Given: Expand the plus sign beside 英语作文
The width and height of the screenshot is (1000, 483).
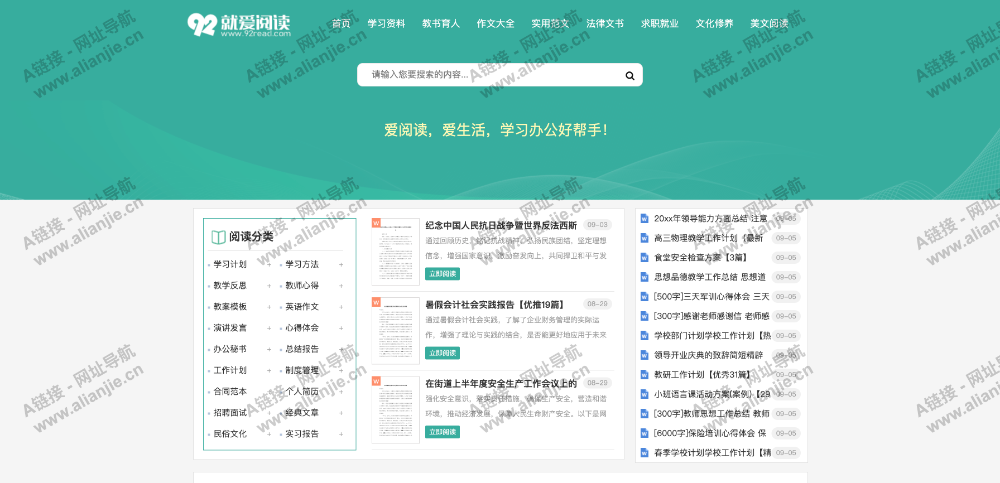Looking at the screenshot, I should 341,306.
